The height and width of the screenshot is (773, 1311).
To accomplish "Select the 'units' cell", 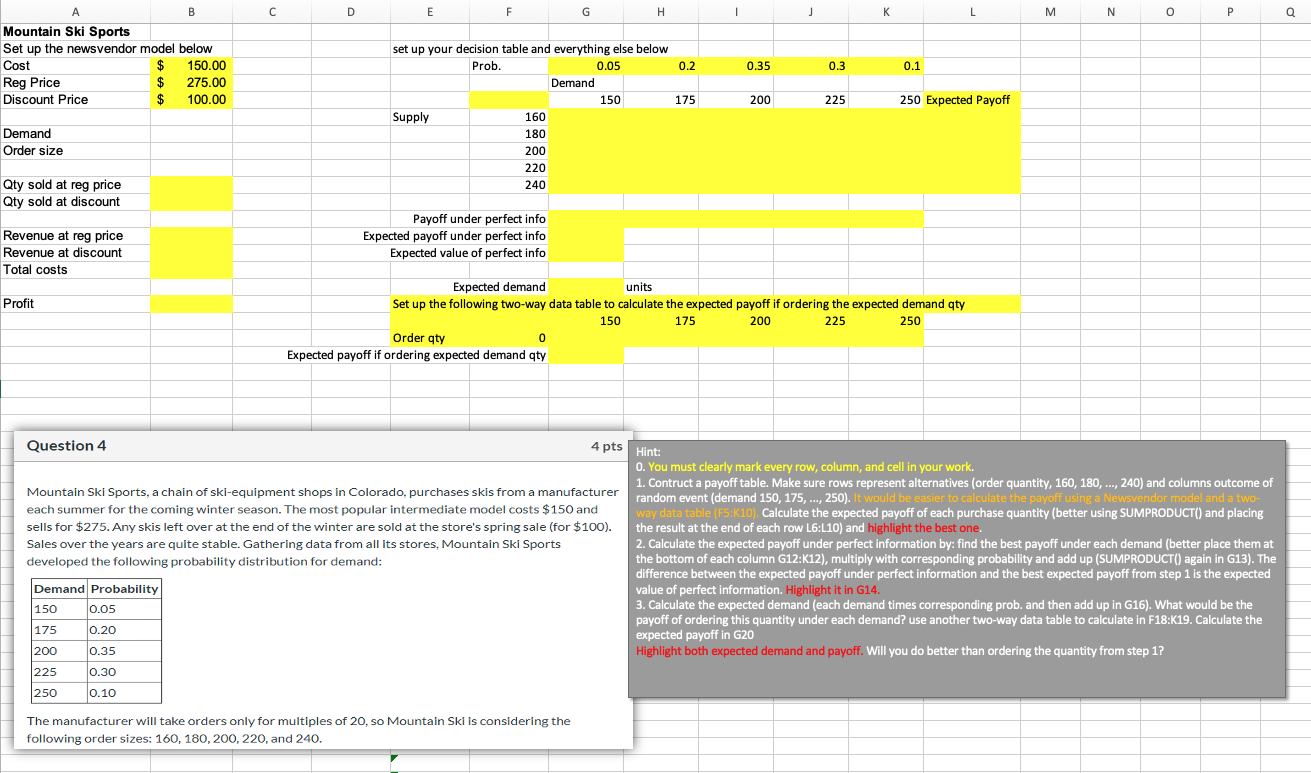I will click(661, 287).
